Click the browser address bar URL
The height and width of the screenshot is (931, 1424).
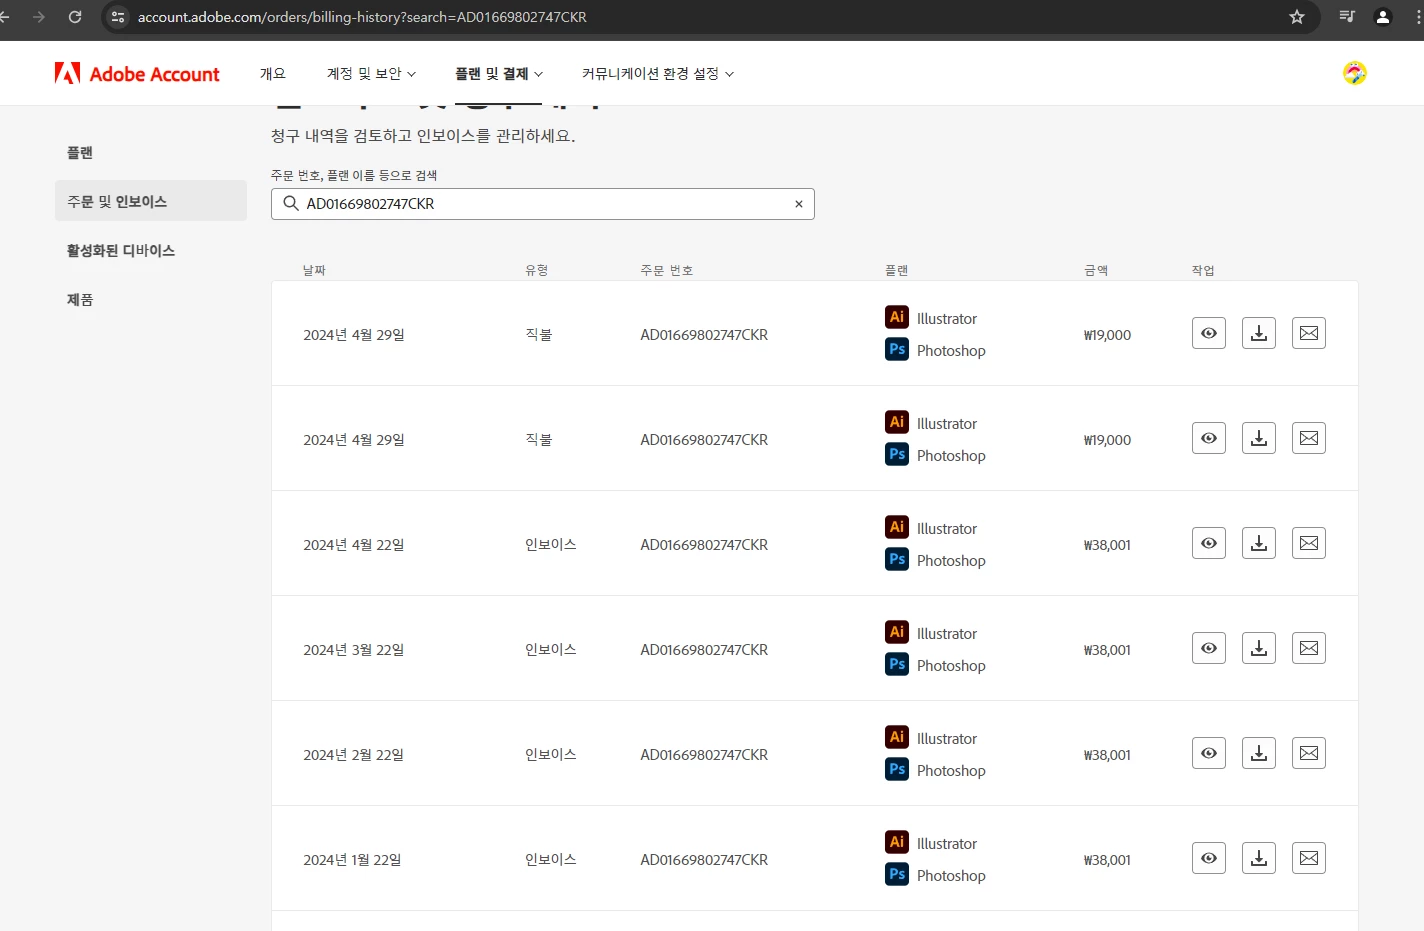[x=362, y=17]
